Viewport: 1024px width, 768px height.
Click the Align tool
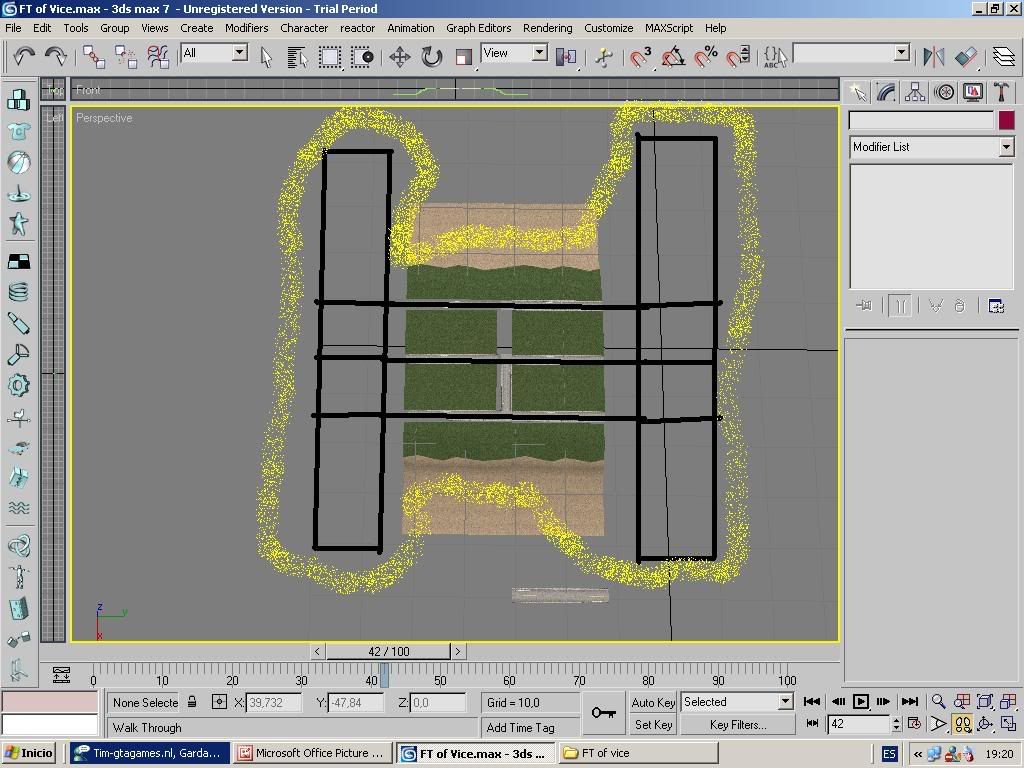(x=966, y=57)
